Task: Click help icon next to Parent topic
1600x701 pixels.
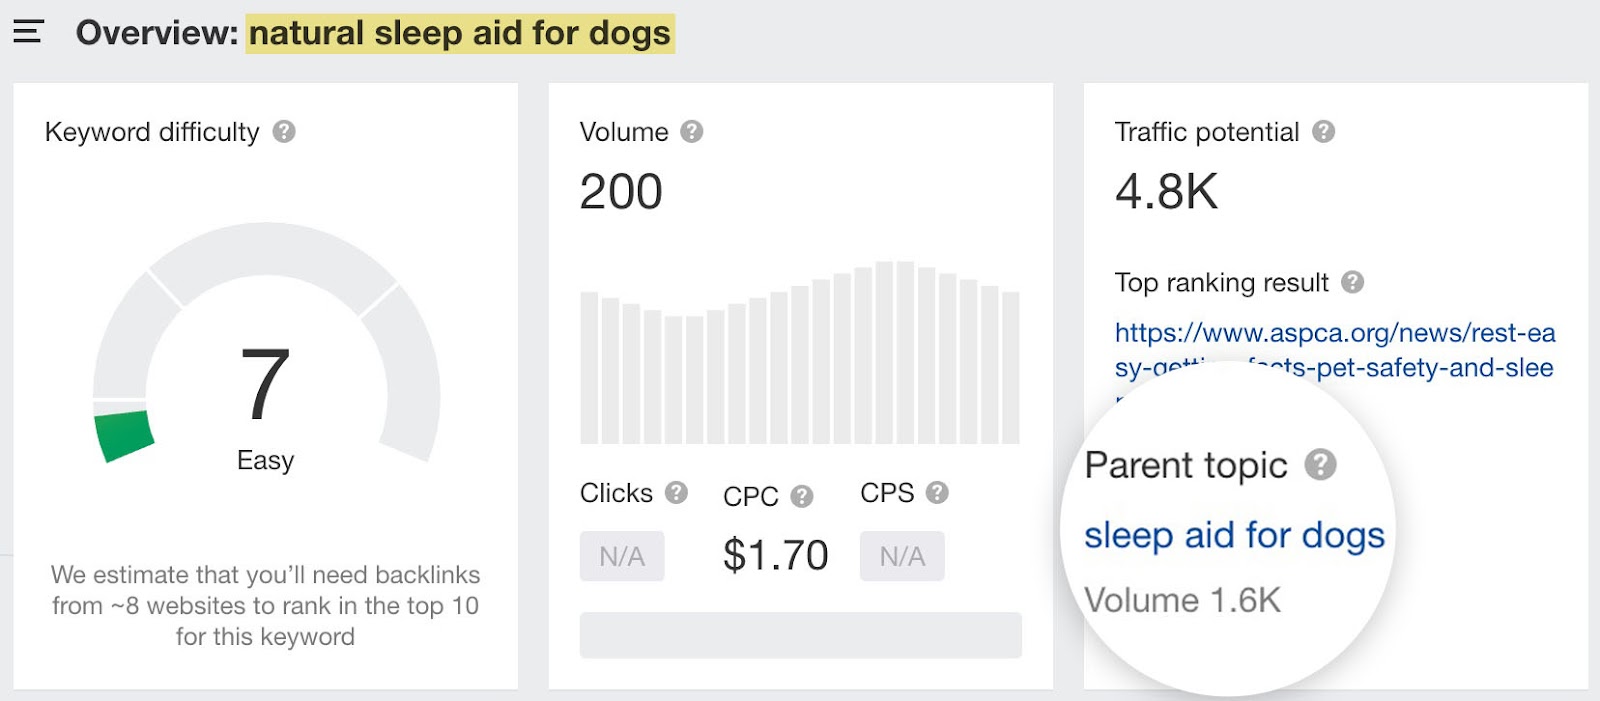Action: pos(1320,465)
